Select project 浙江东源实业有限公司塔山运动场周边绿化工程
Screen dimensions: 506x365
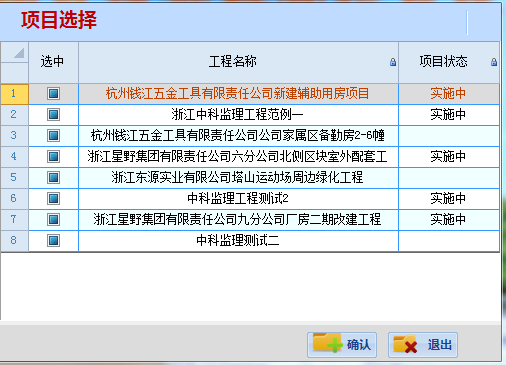pos(237,178)
